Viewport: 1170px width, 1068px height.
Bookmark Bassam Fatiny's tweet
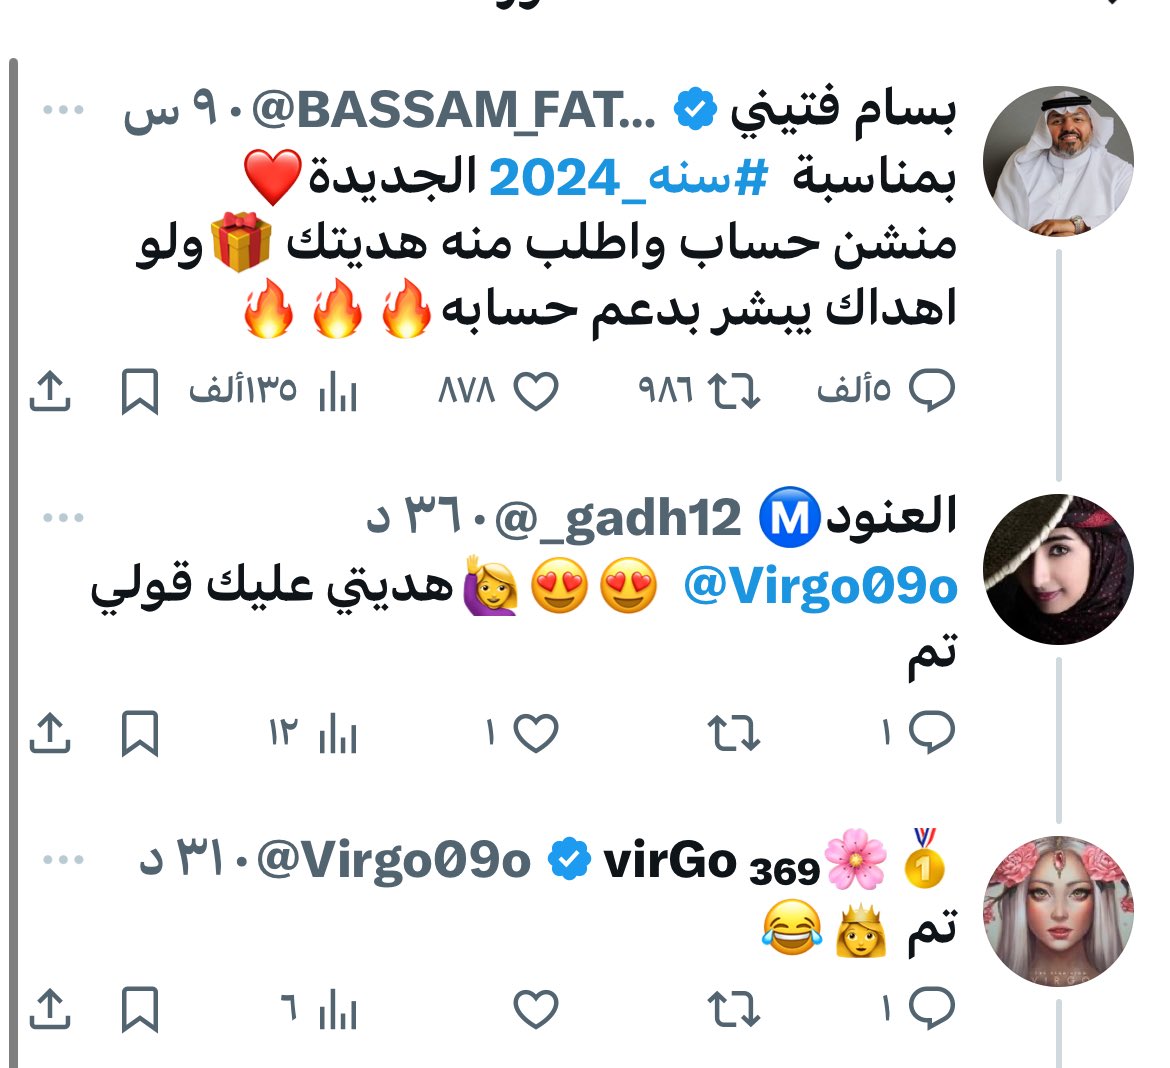point(140,391)
